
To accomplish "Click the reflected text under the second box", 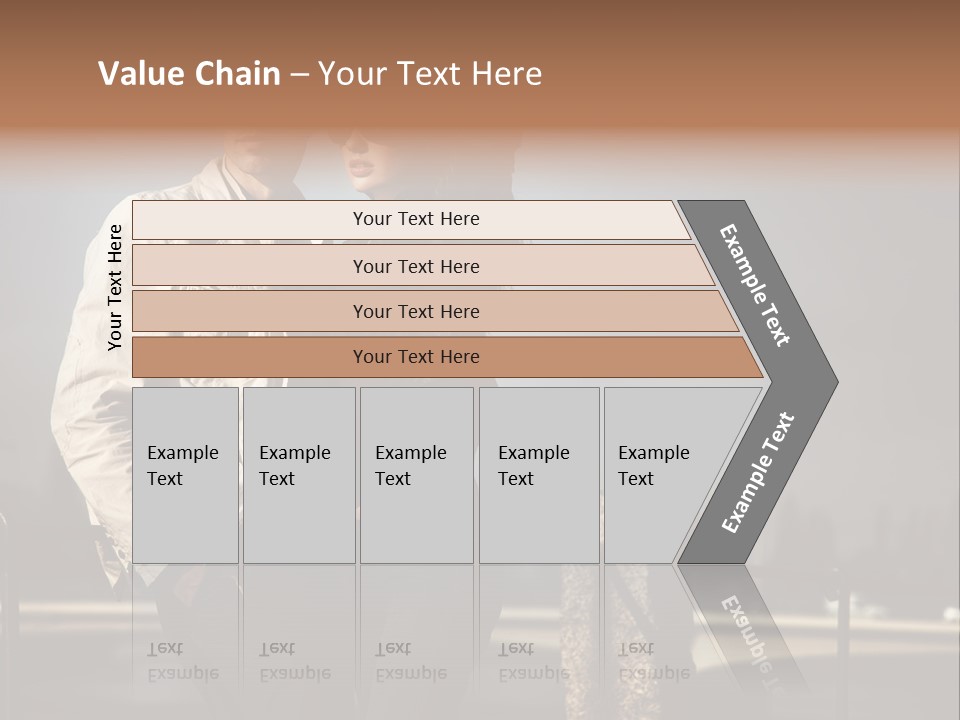I will click(x=295, y=661).
